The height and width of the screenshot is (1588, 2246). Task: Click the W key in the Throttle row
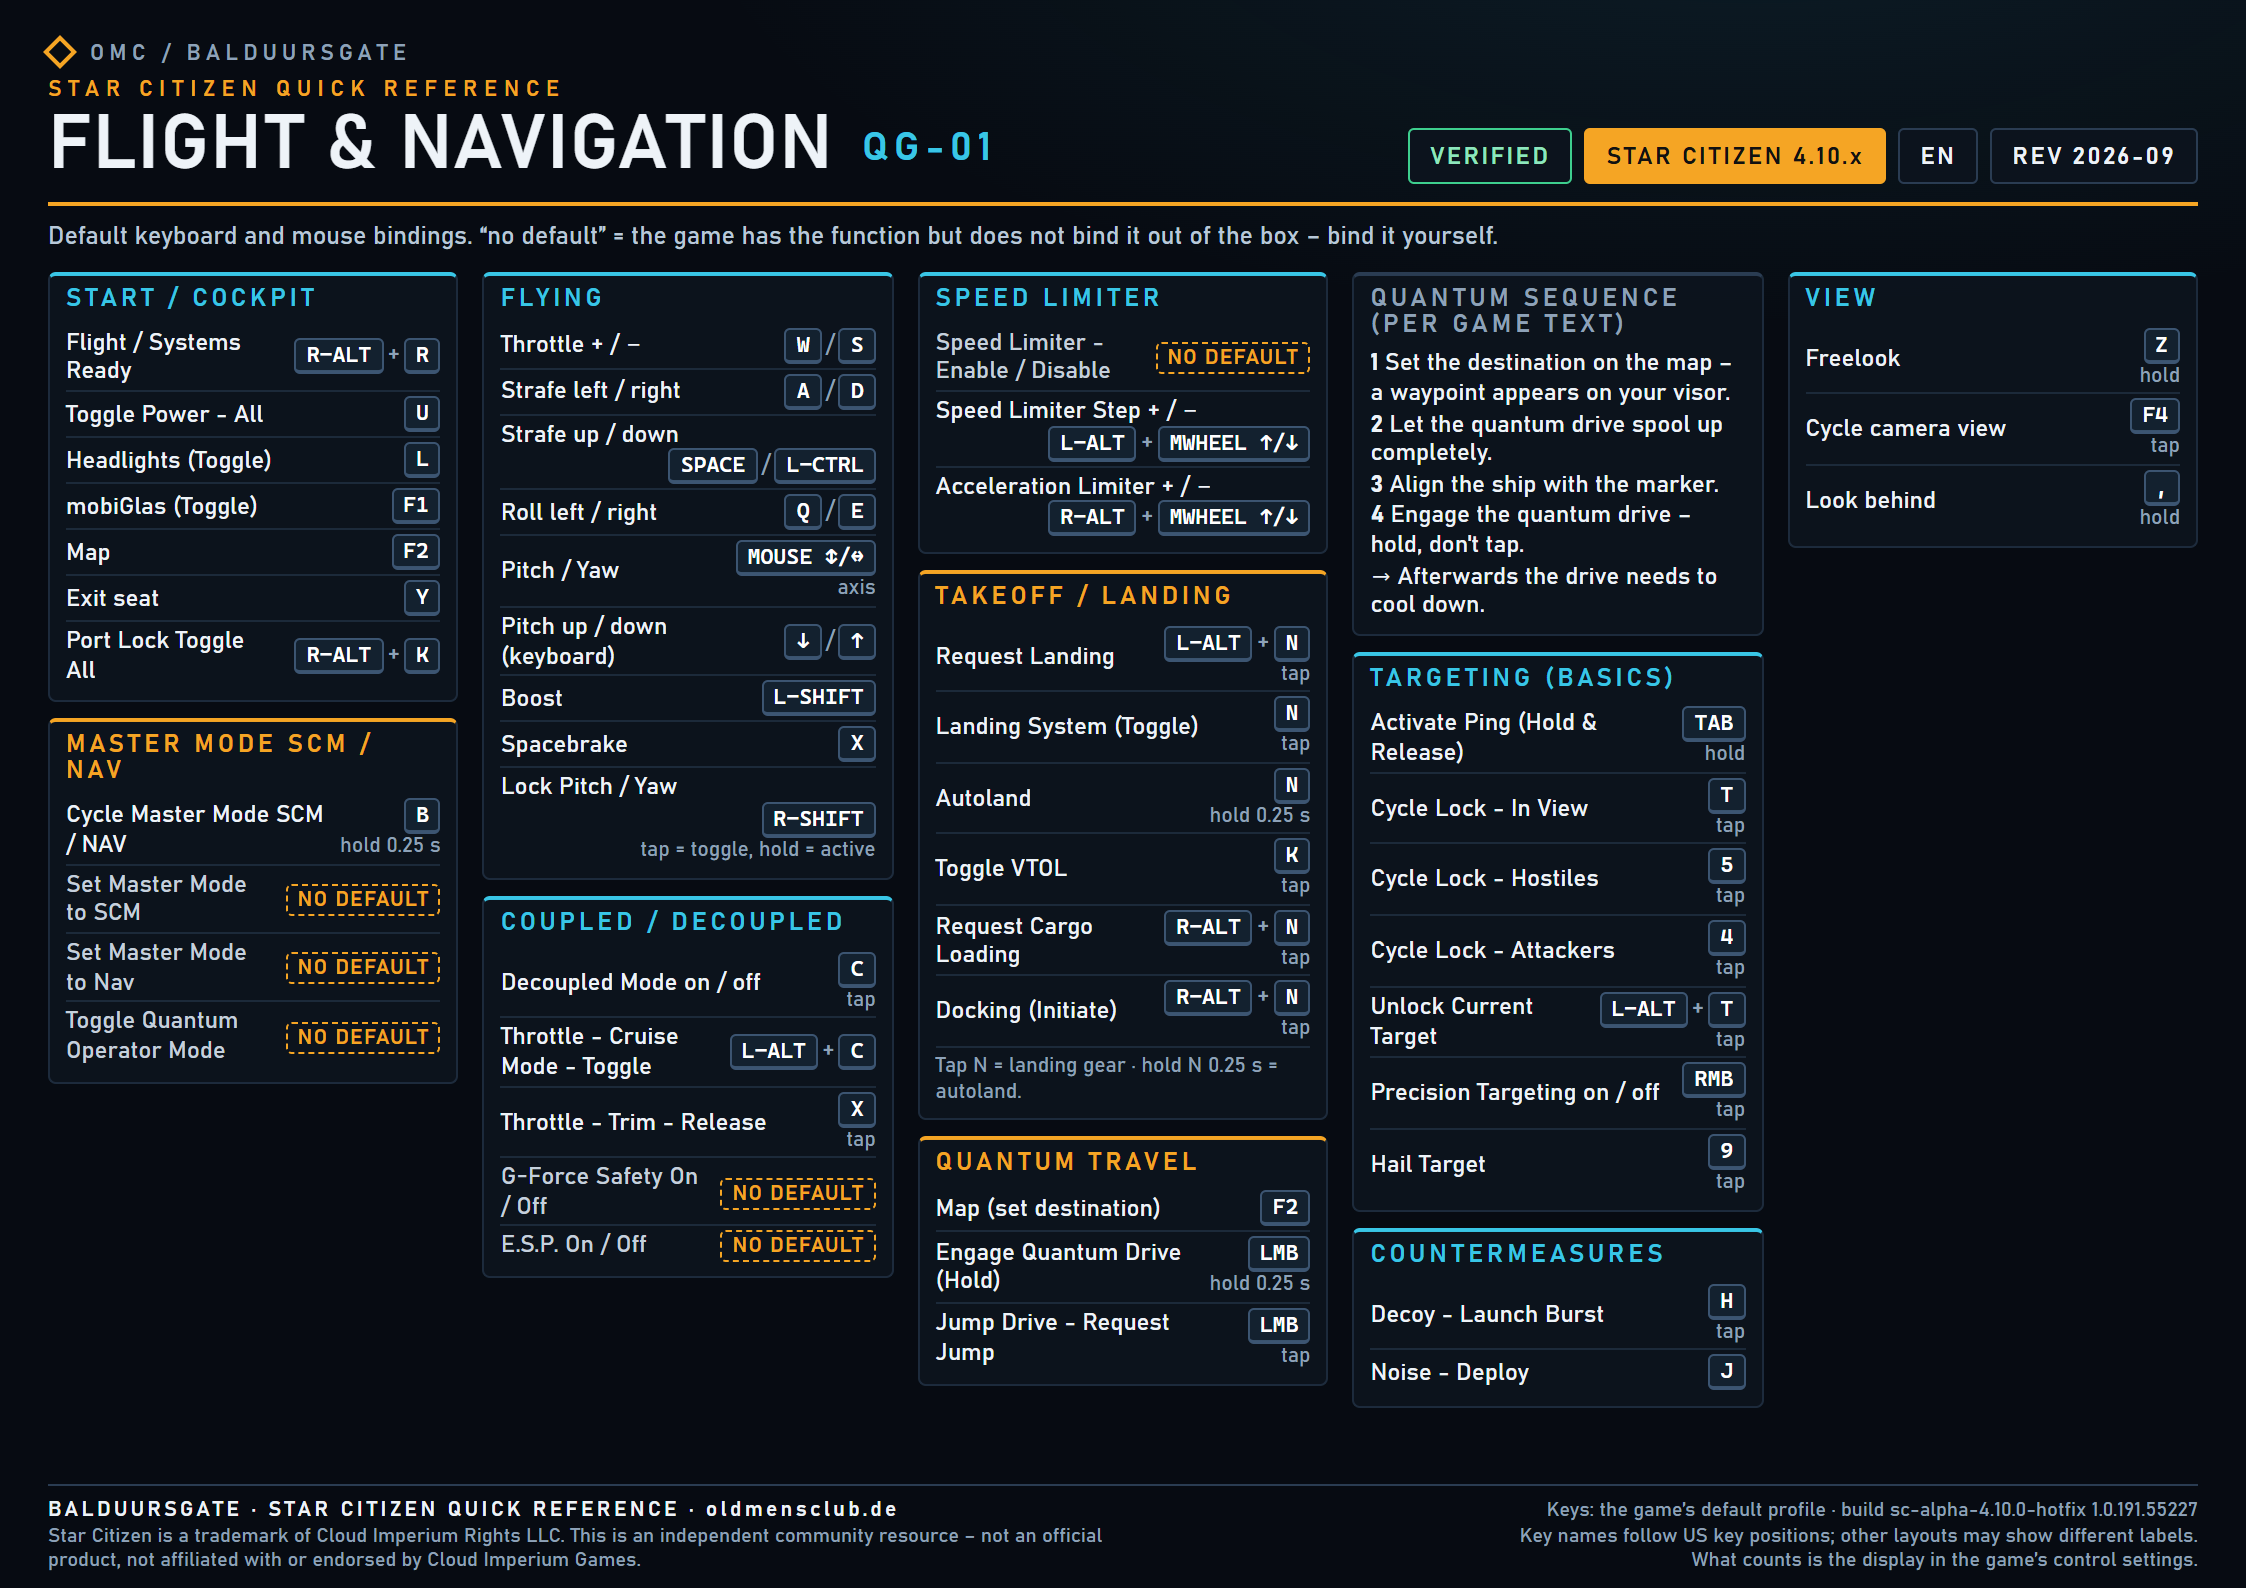click(x=803, y=345)
